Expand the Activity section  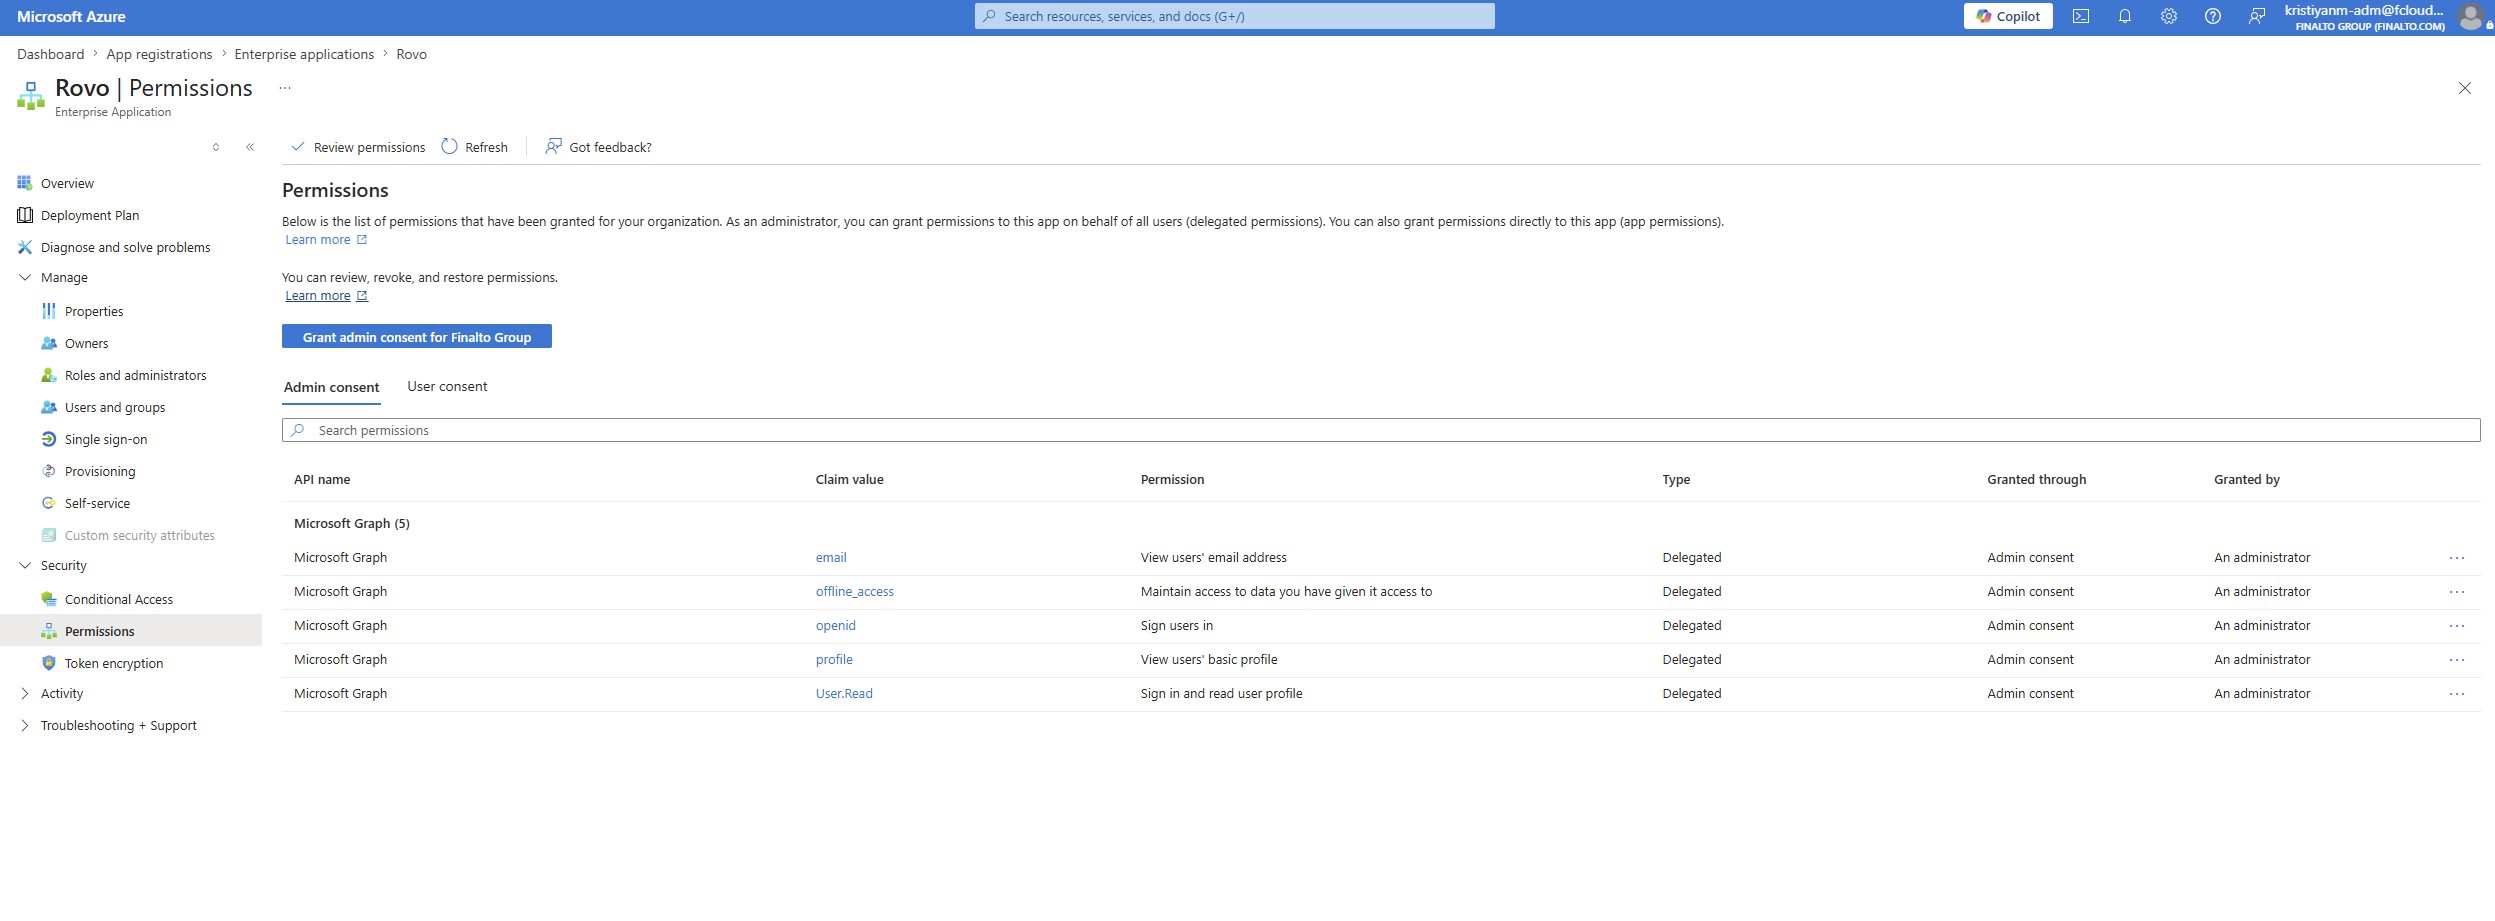click(x=25, y=693)
